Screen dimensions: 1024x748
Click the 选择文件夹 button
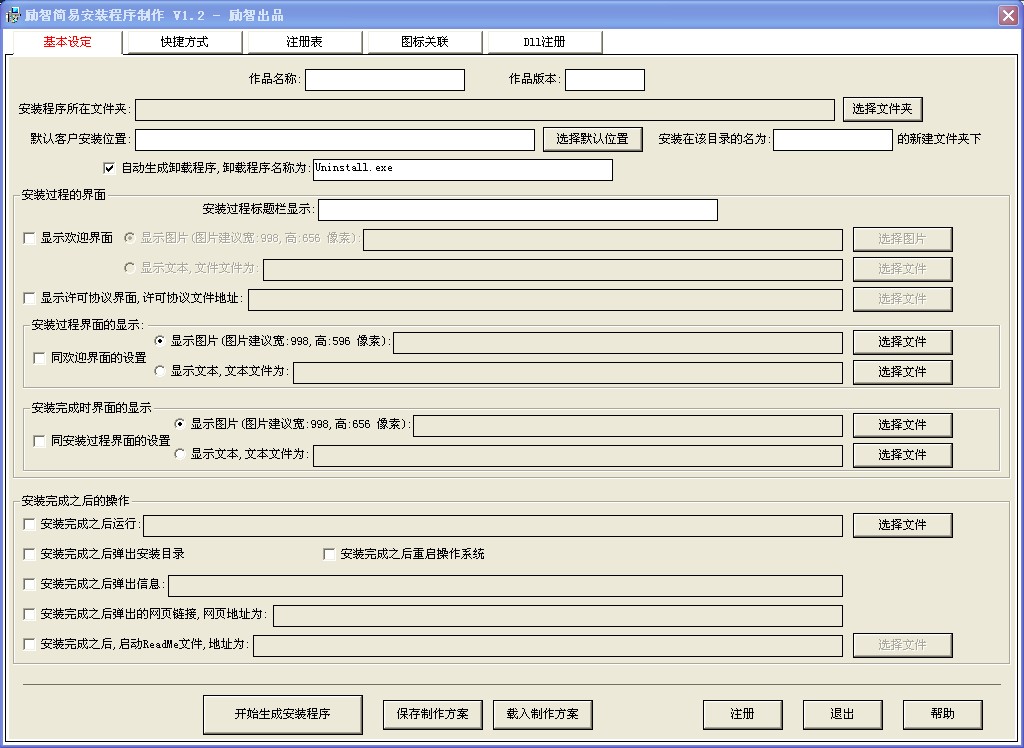(x=882, y=108)
